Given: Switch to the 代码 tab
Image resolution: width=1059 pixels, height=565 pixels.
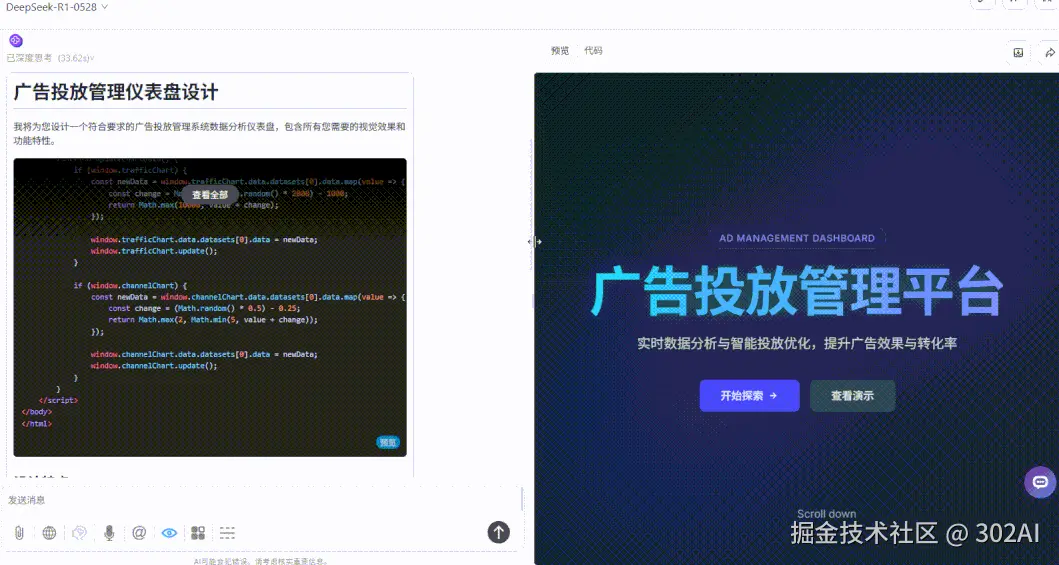Looking at the screenshot, I should pyautogui.click(x=593, y=51).
